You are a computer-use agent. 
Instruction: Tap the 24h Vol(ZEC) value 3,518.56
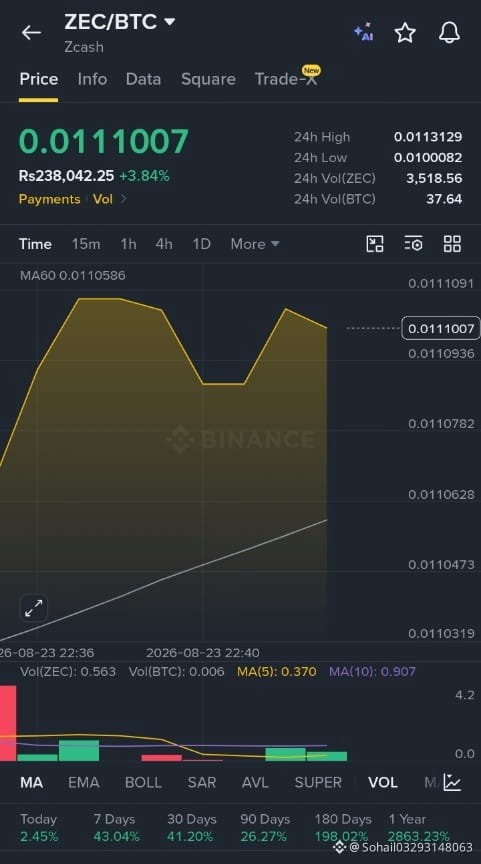pos(434,179)
